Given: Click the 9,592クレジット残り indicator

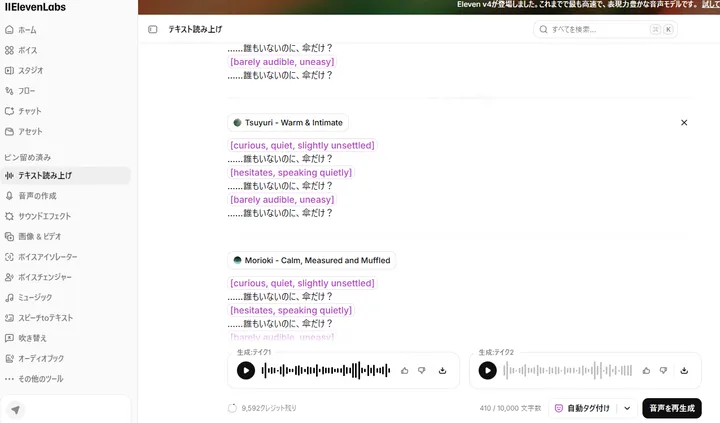Looking at the screenshot, I should 263,408.
